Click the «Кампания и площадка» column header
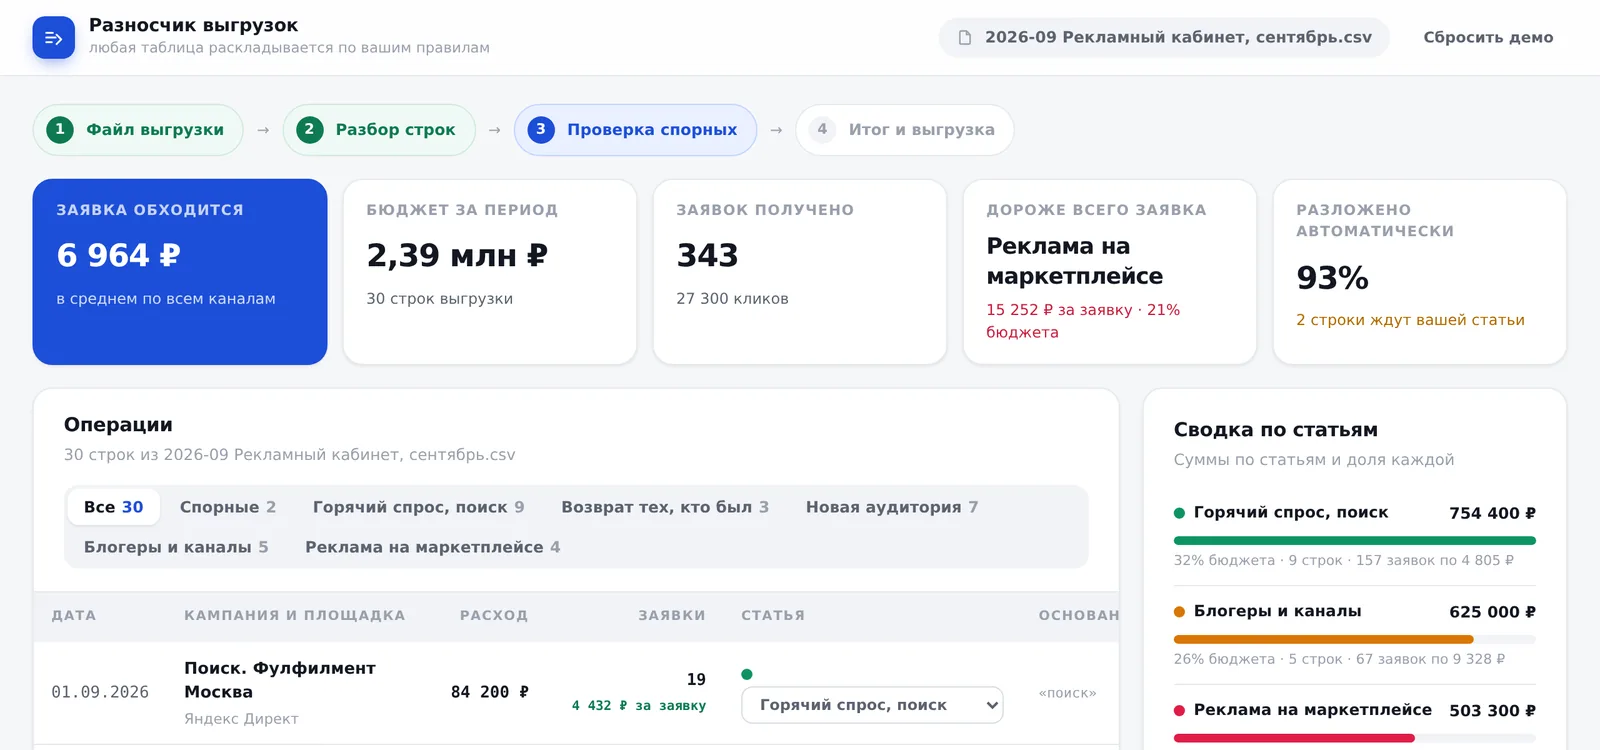The height and width of the screenshot is (750, 1600). [x=295, y=615]
